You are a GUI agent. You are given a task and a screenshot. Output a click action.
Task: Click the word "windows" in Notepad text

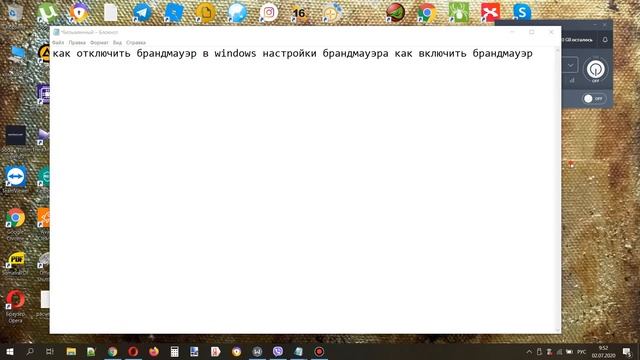click(x=236, y=53)
